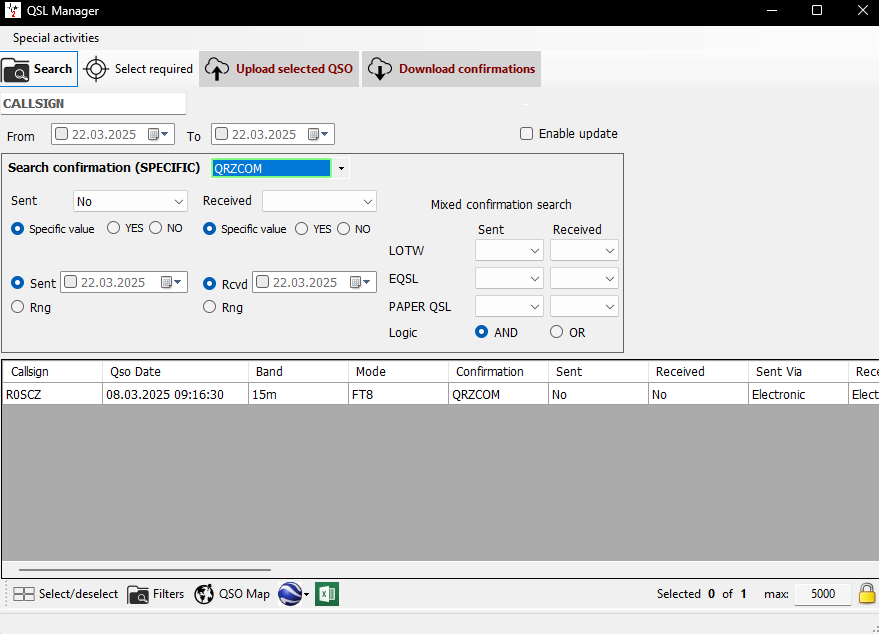879x634 pixels.
Task: Click the max 5000 value field
Action: (822, 594)
